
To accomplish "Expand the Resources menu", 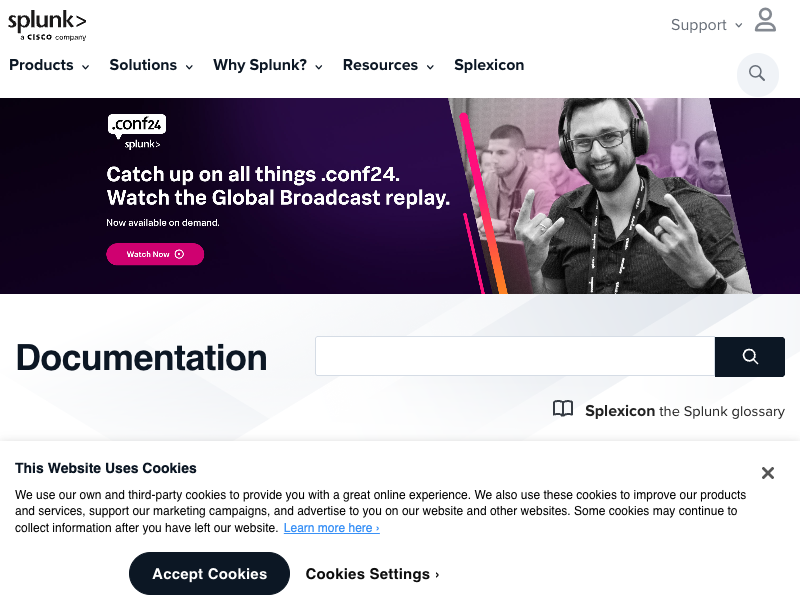I will tap(388, 65).
